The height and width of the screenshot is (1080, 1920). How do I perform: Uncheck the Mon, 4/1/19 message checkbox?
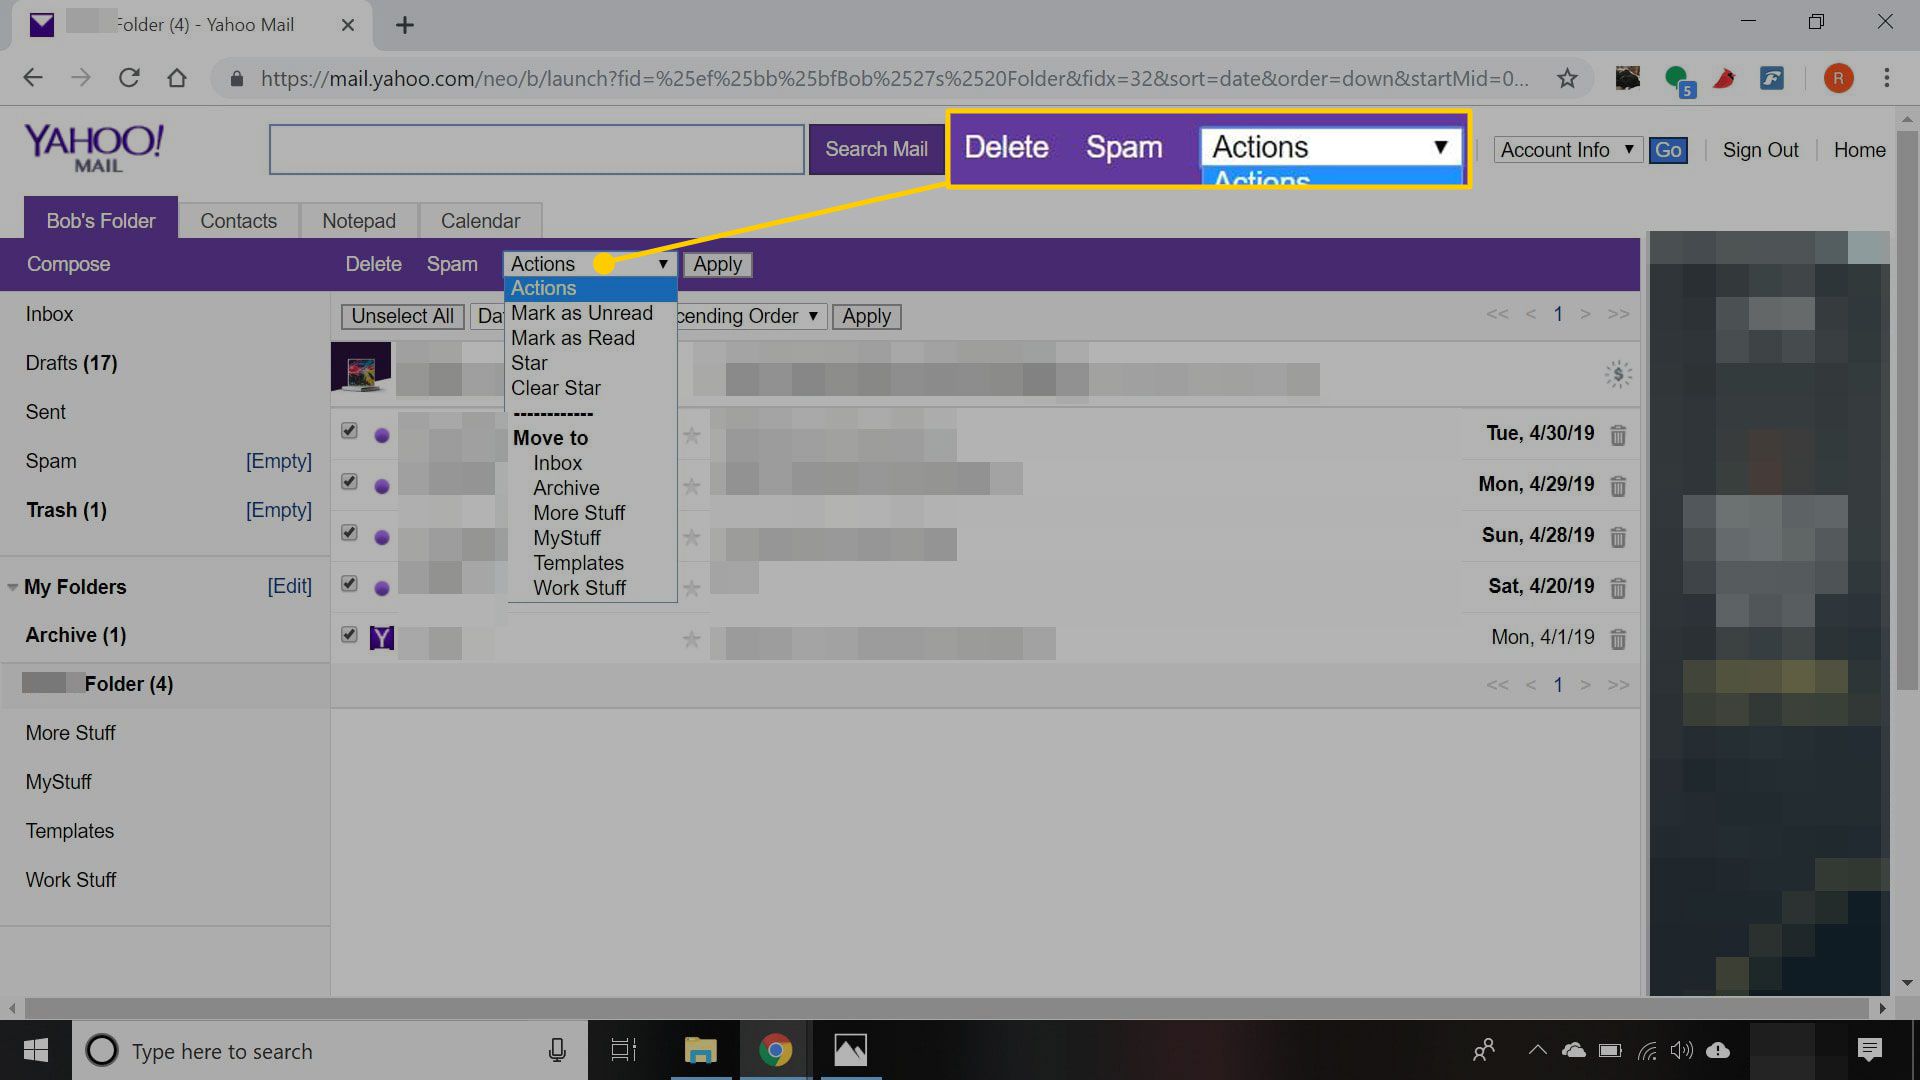[349, 635]
